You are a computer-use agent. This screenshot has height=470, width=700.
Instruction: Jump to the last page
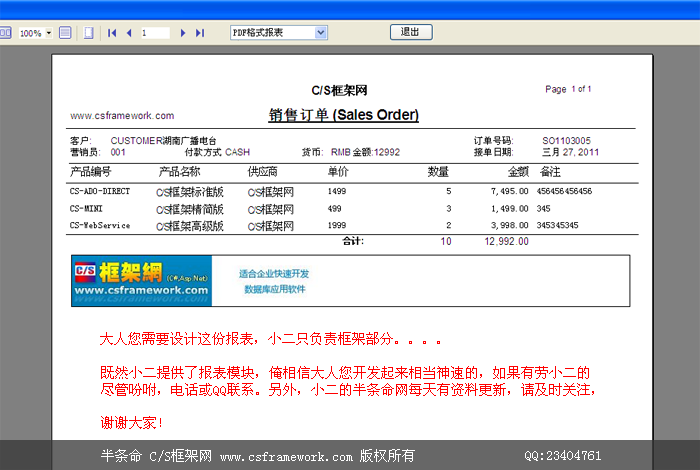200,33
